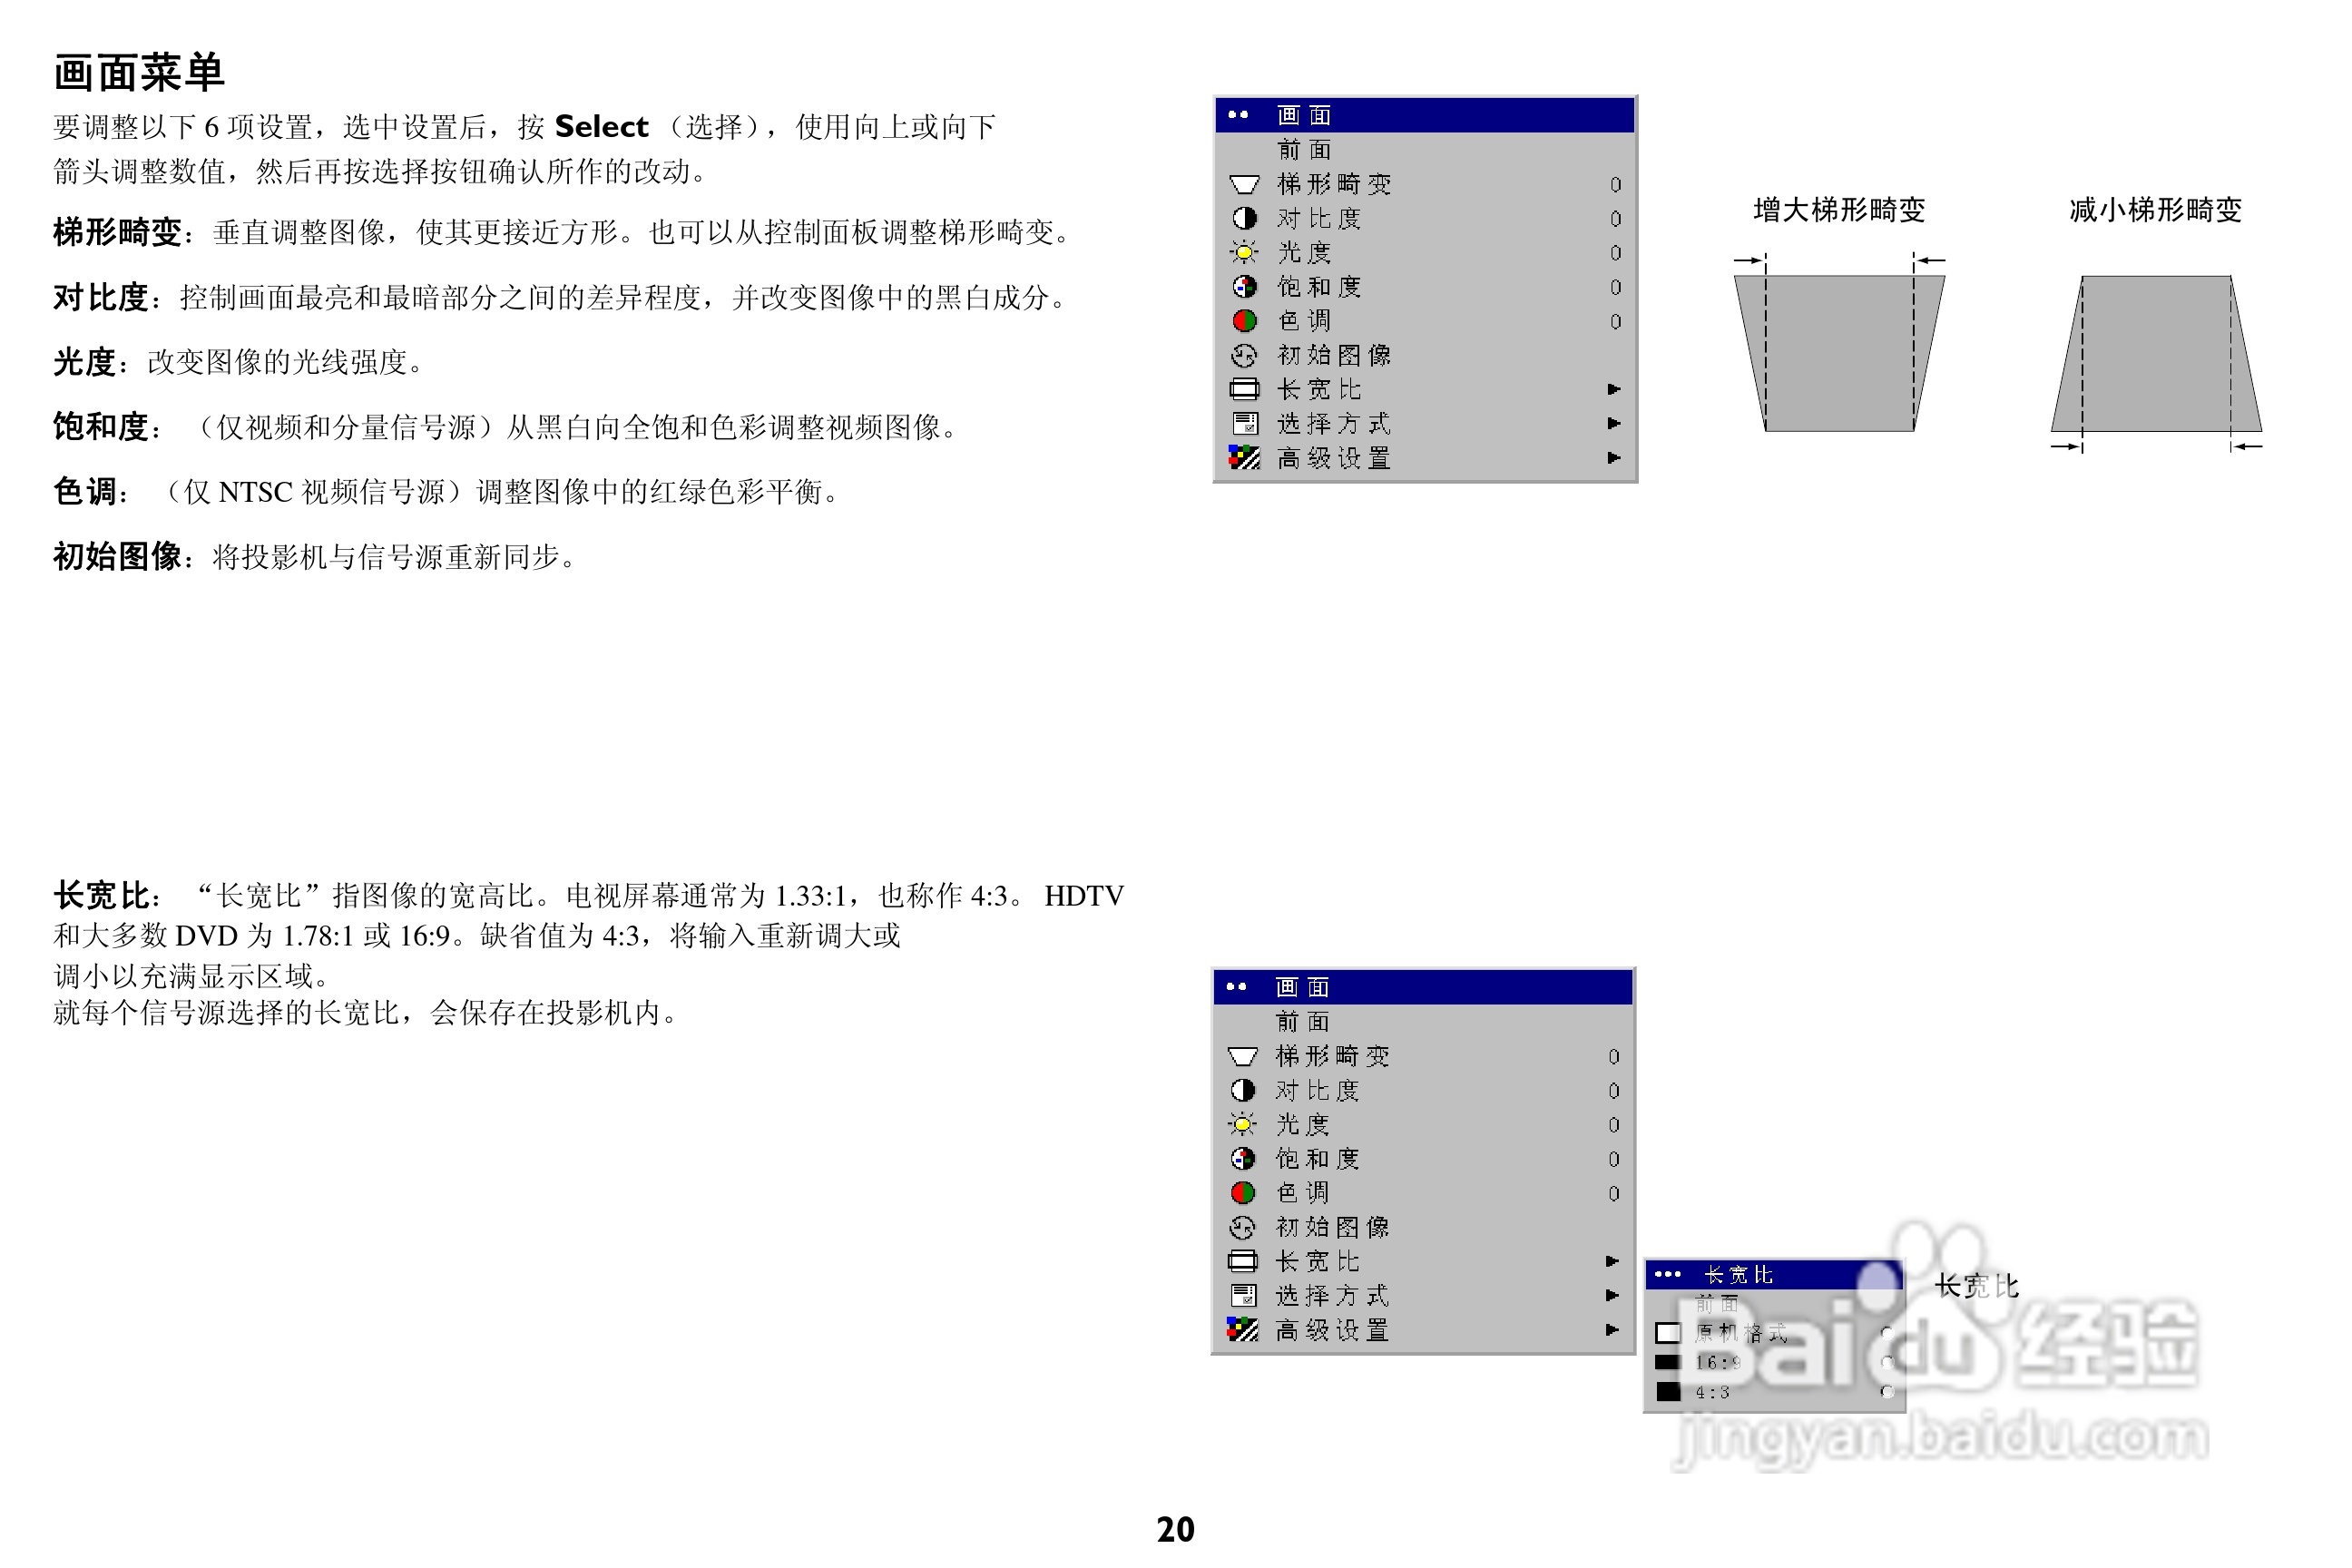
Task: Select the 梯形畸变 trapezoid icon
Action: click(1243, 183)
